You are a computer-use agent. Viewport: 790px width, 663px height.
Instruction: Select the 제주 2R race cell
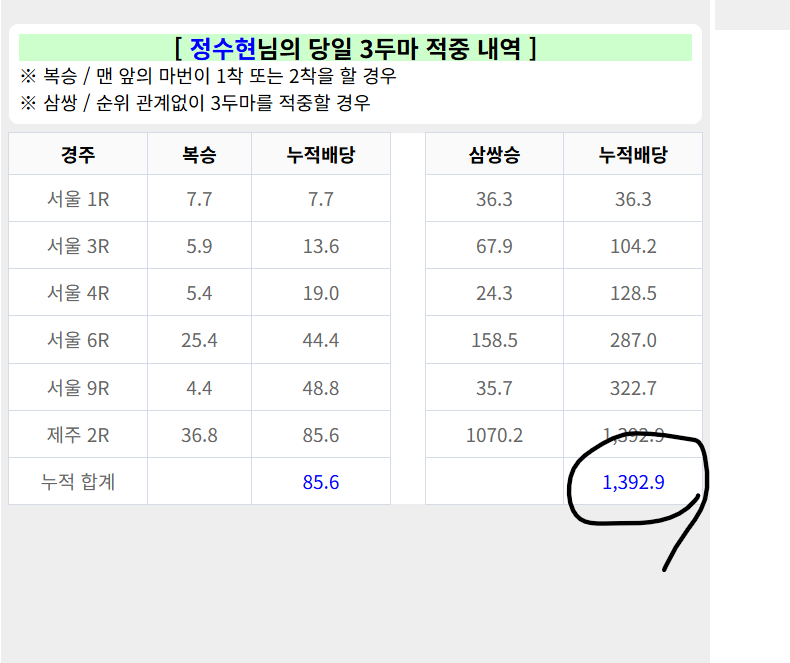pyautogui.click(x=78, y=435)
